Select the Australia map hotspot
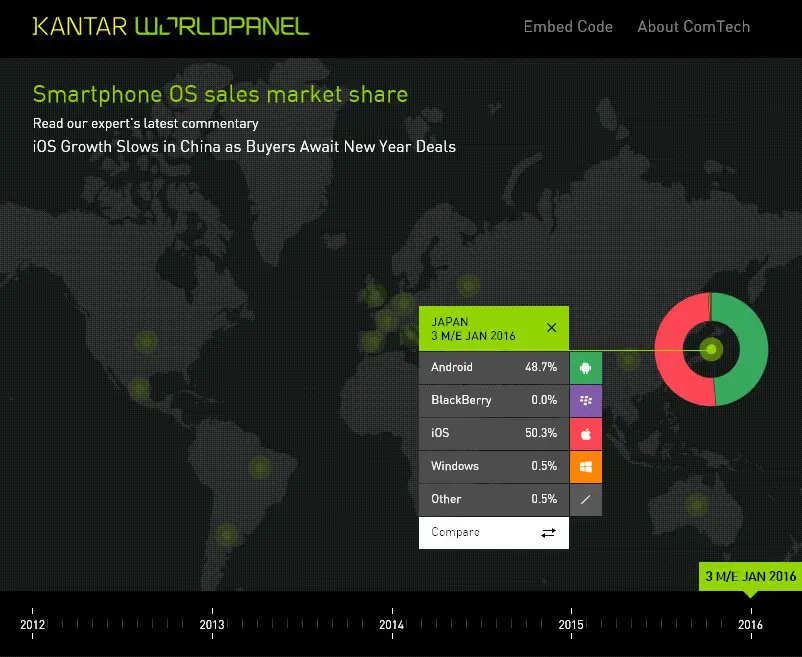 point(696,505)
